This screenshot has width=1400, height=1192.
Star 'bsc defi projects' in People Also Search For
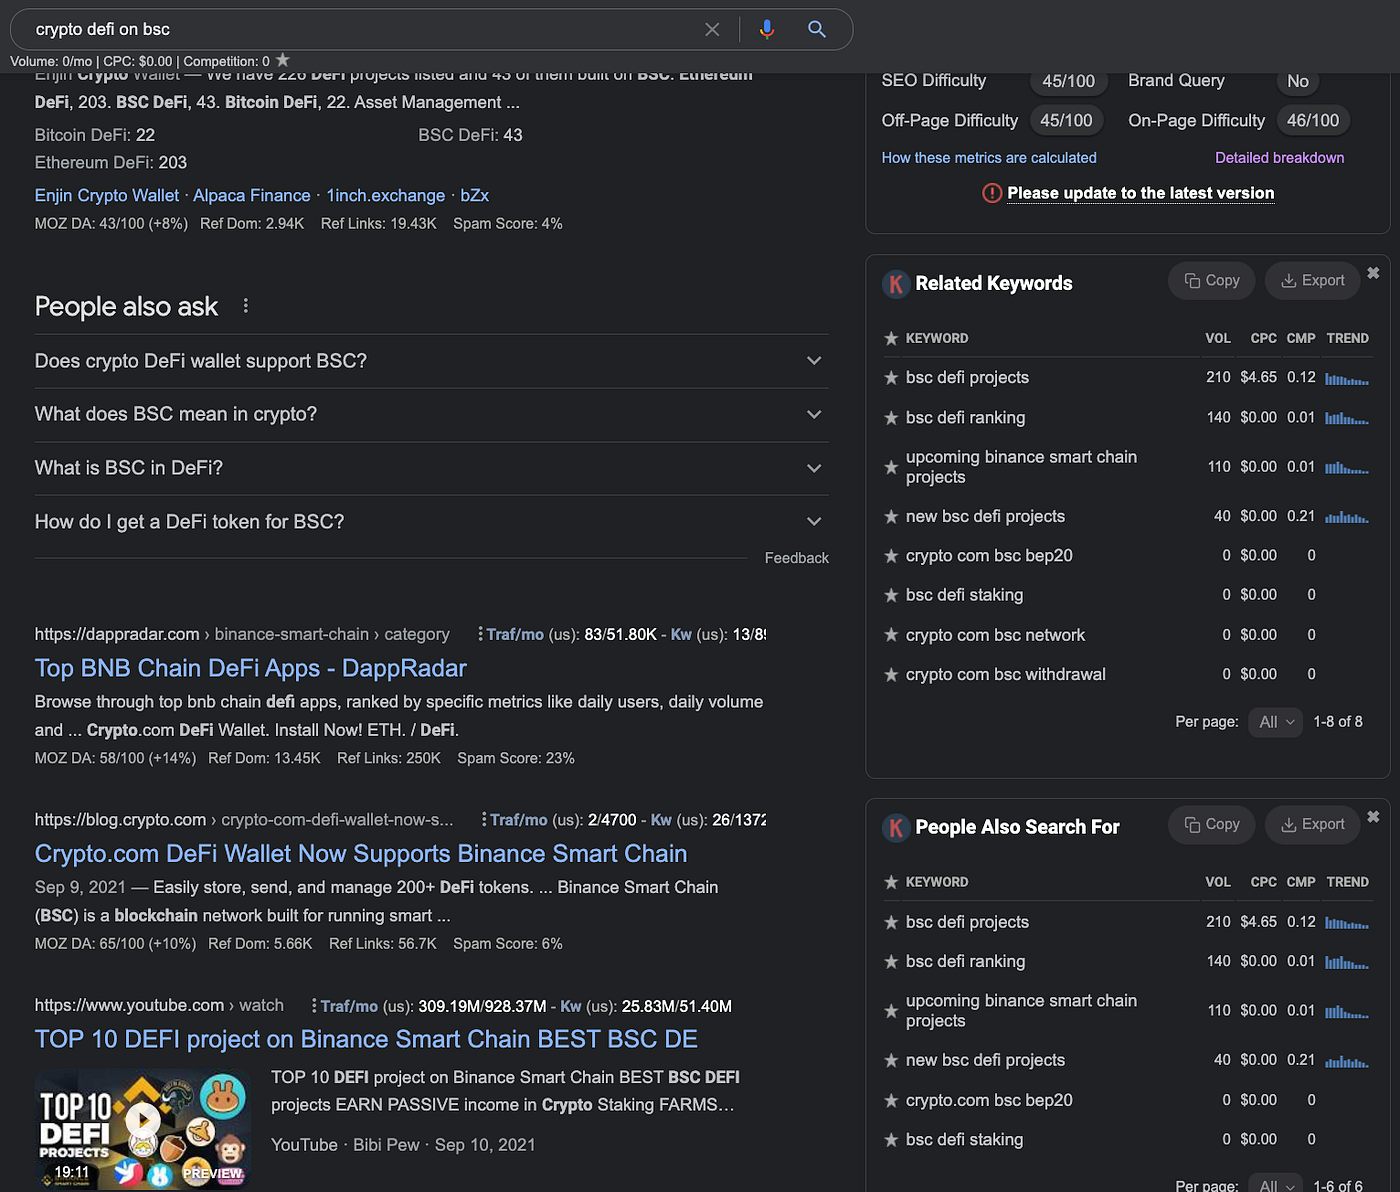tap(891, 922)
